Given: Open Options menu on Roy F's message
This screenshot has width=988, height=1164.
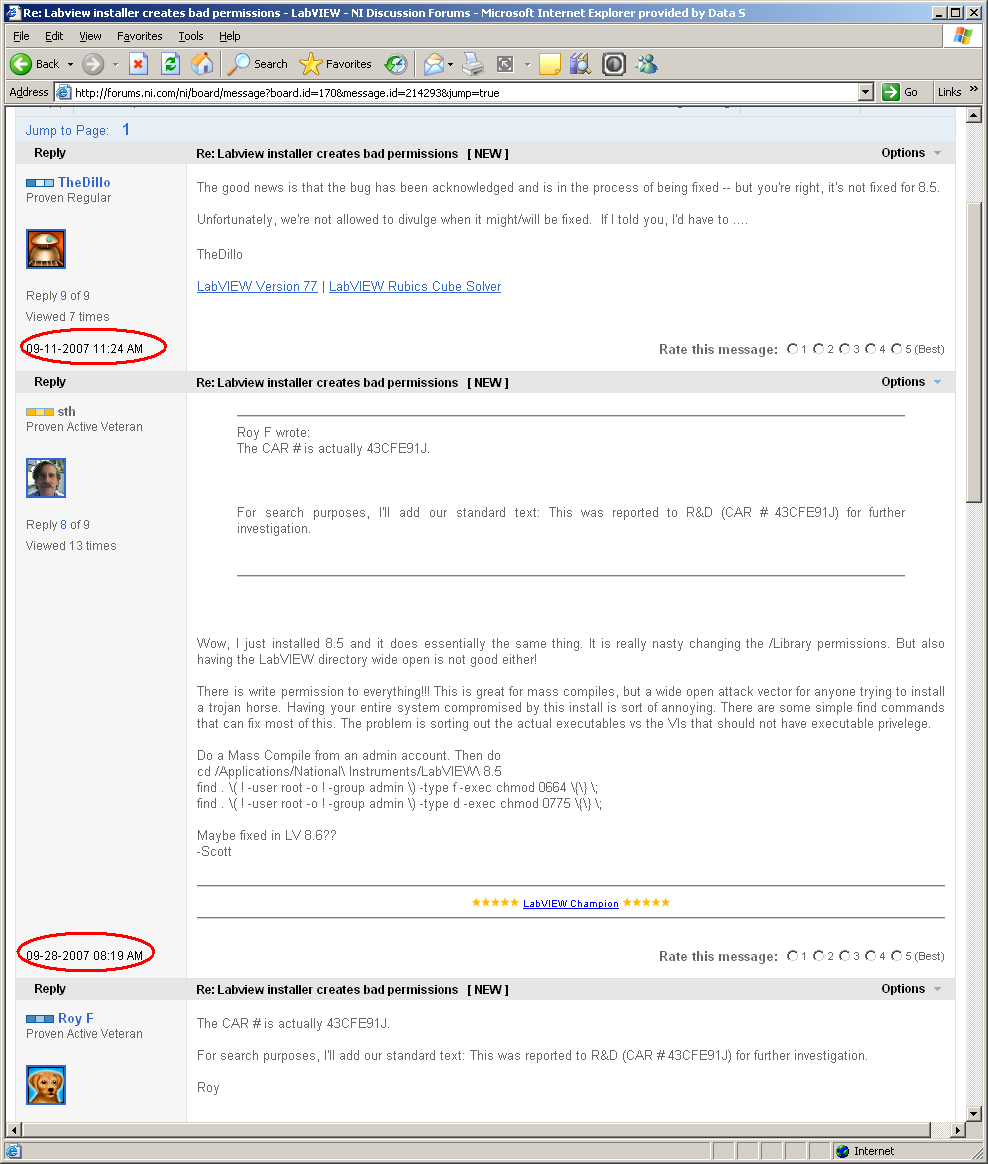Looking at the screenshot, I should 911,990.
